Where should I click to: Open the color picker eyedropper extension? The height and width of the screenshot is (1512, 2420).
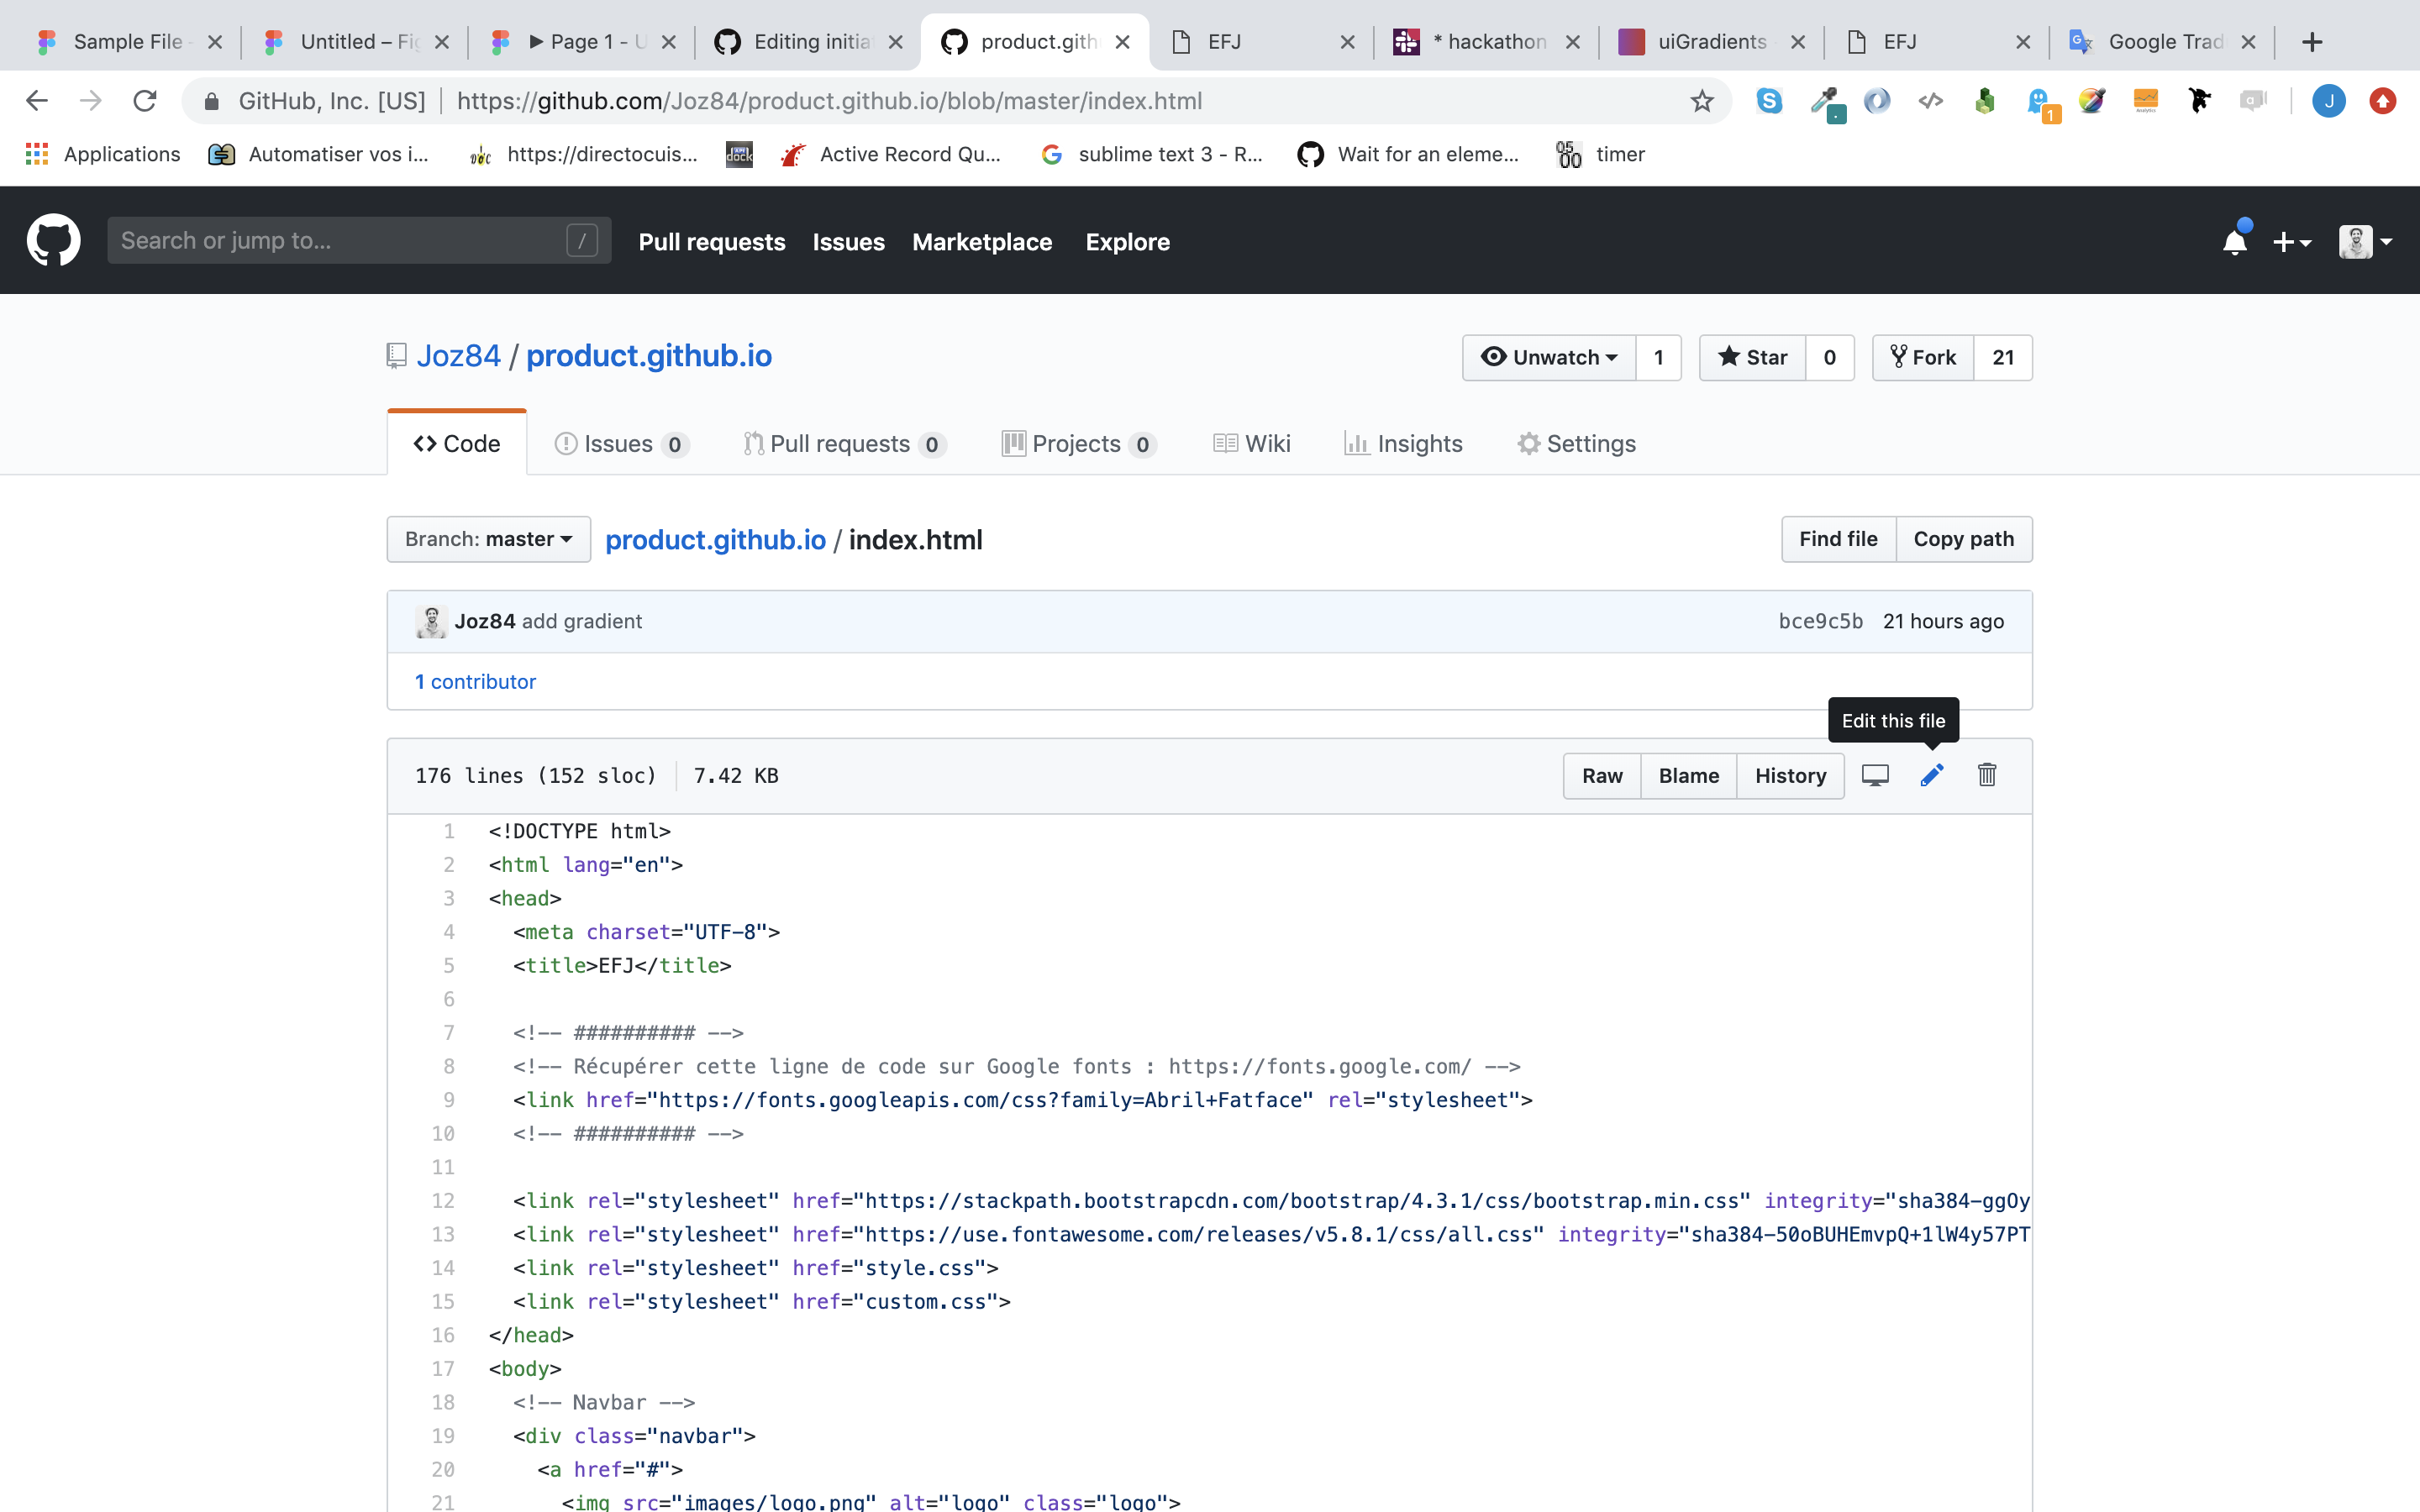[x=1827, y=103]
